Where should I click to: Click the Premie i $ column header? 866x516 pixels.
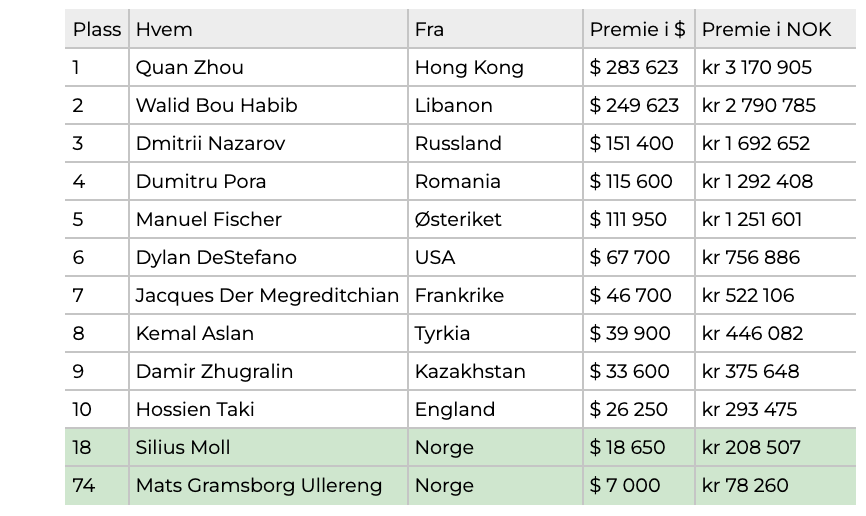coord(638,29)
